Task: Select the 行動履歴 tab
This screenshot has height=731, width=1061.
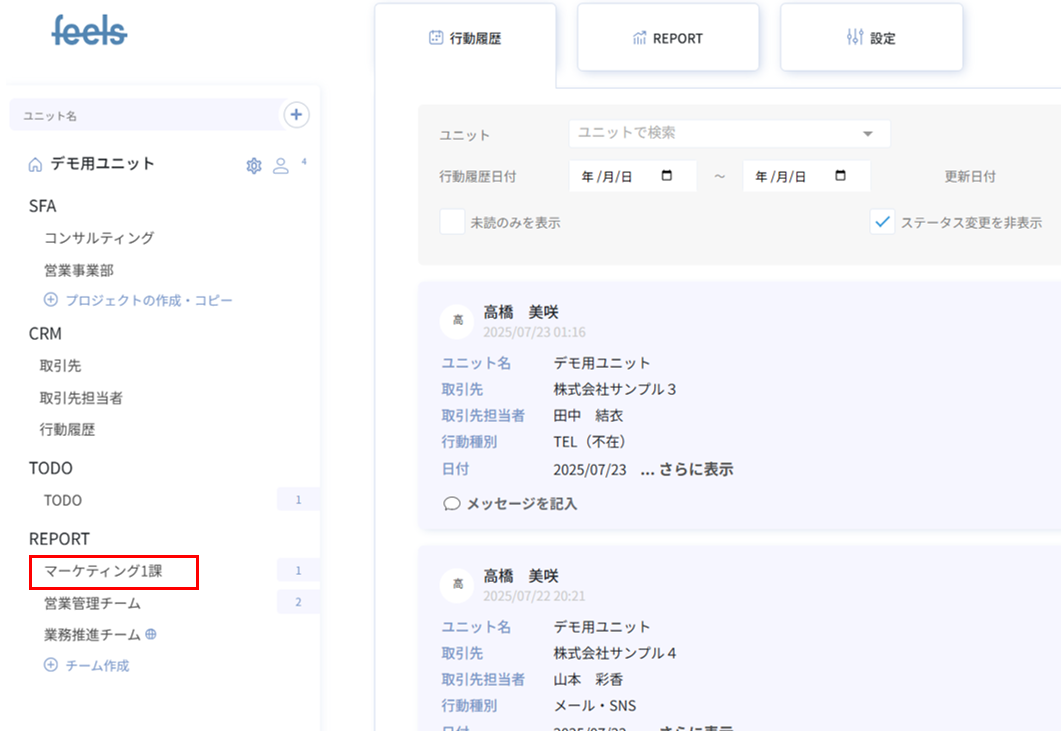Action: 465,39
